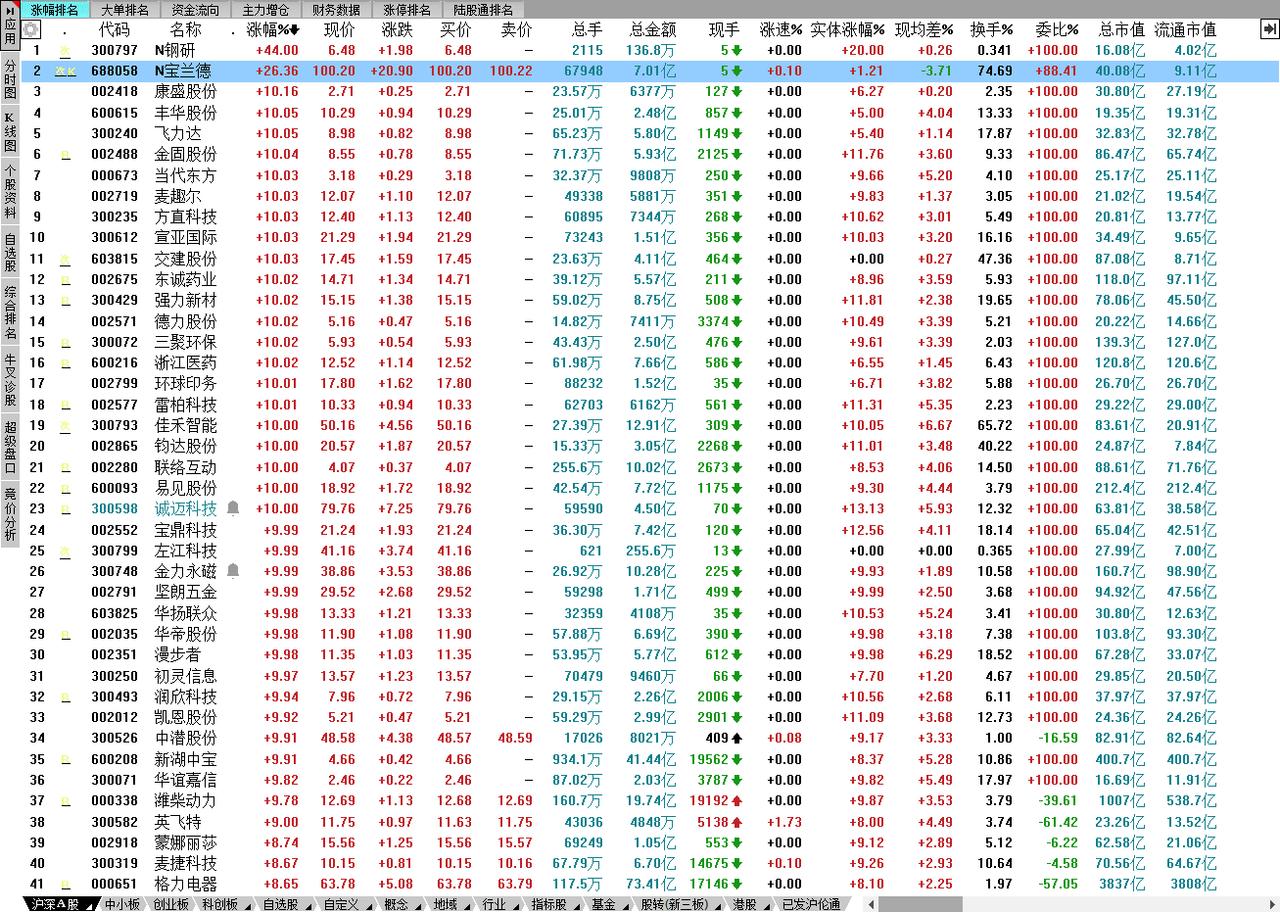1280x912 pixels.
Task: Open the 个股资料 sidebar view
Action: [x=10, y=192]
